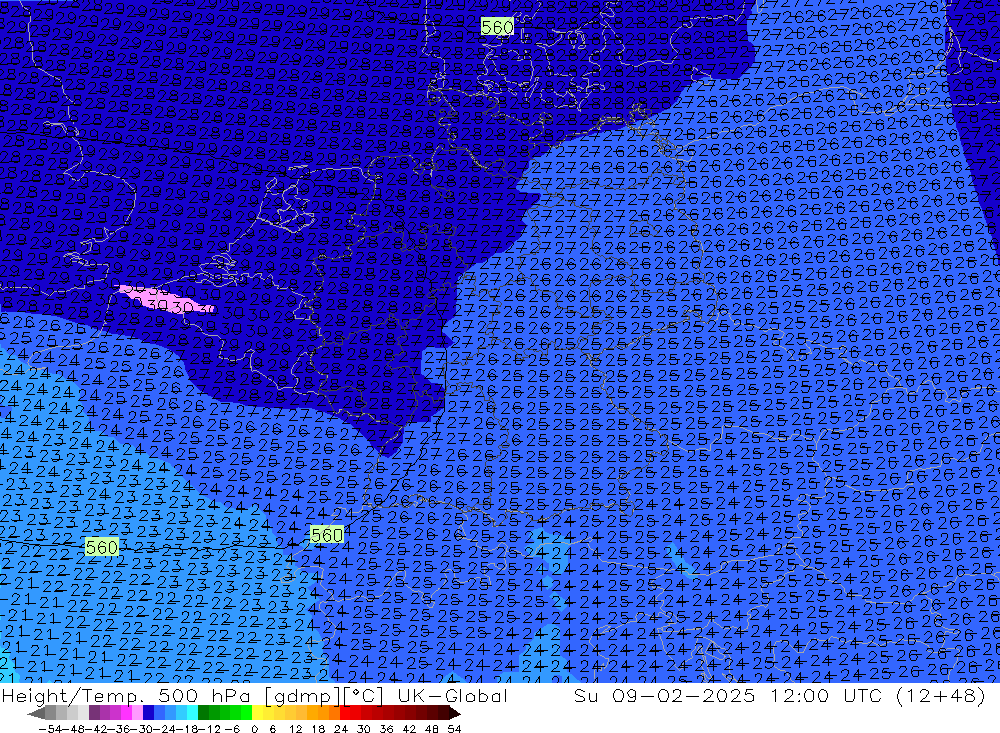
Task: Click the bright yellow swatch on the color scale
Action: (257, 712)
